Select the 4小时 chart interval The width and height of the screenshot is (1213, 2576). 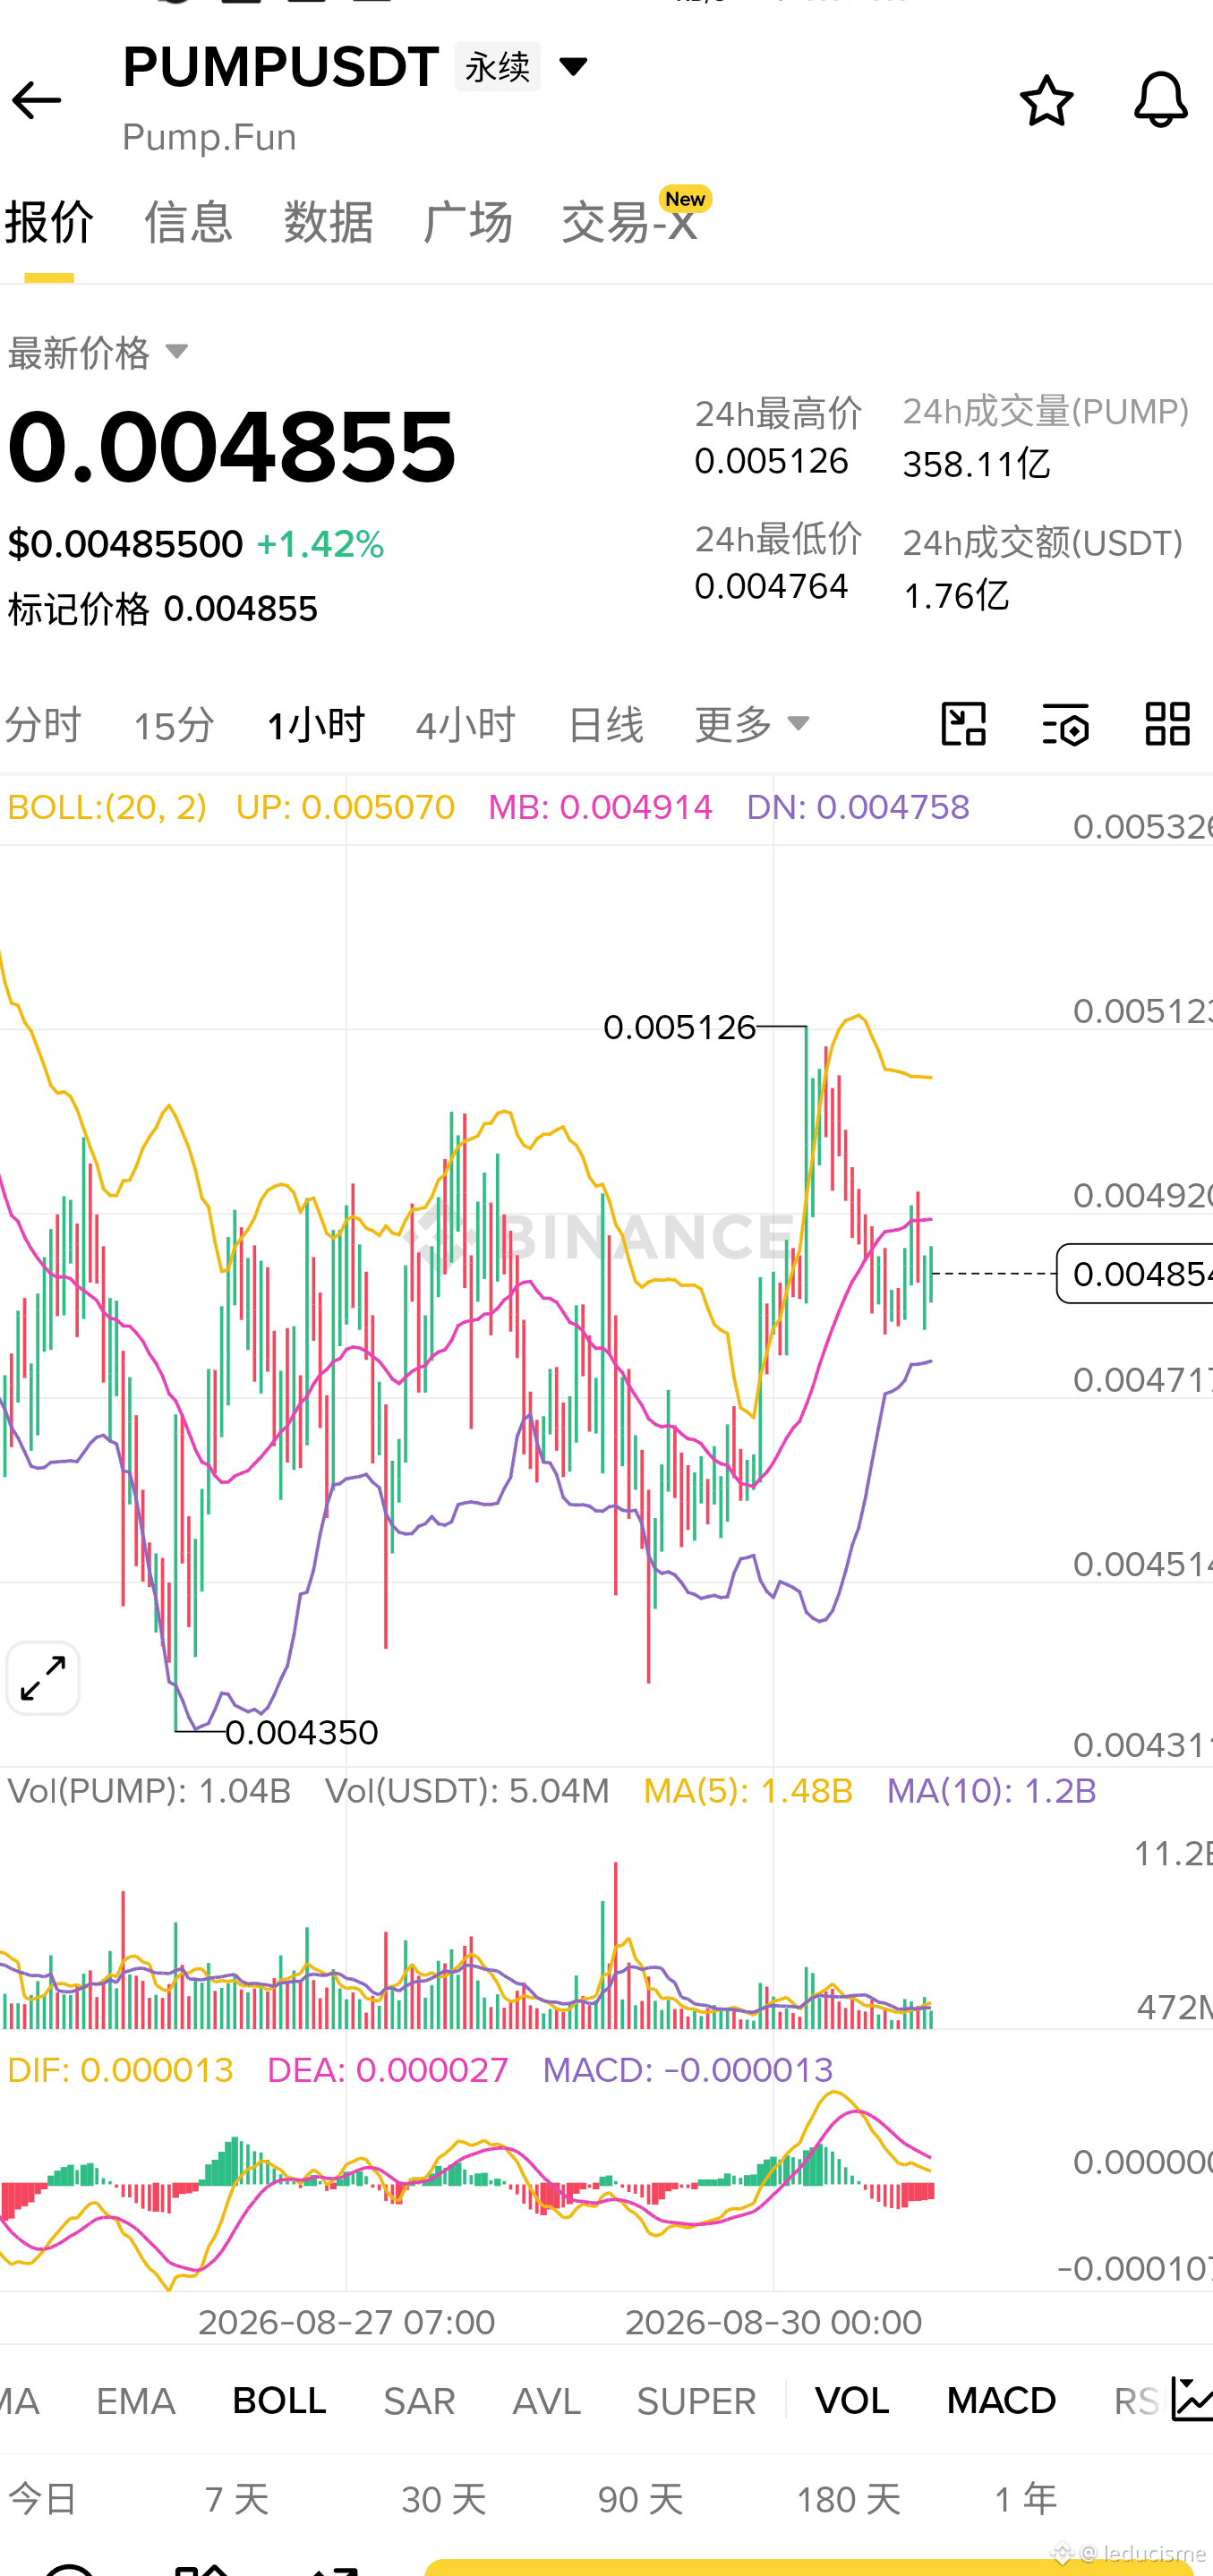click(466, 724)
